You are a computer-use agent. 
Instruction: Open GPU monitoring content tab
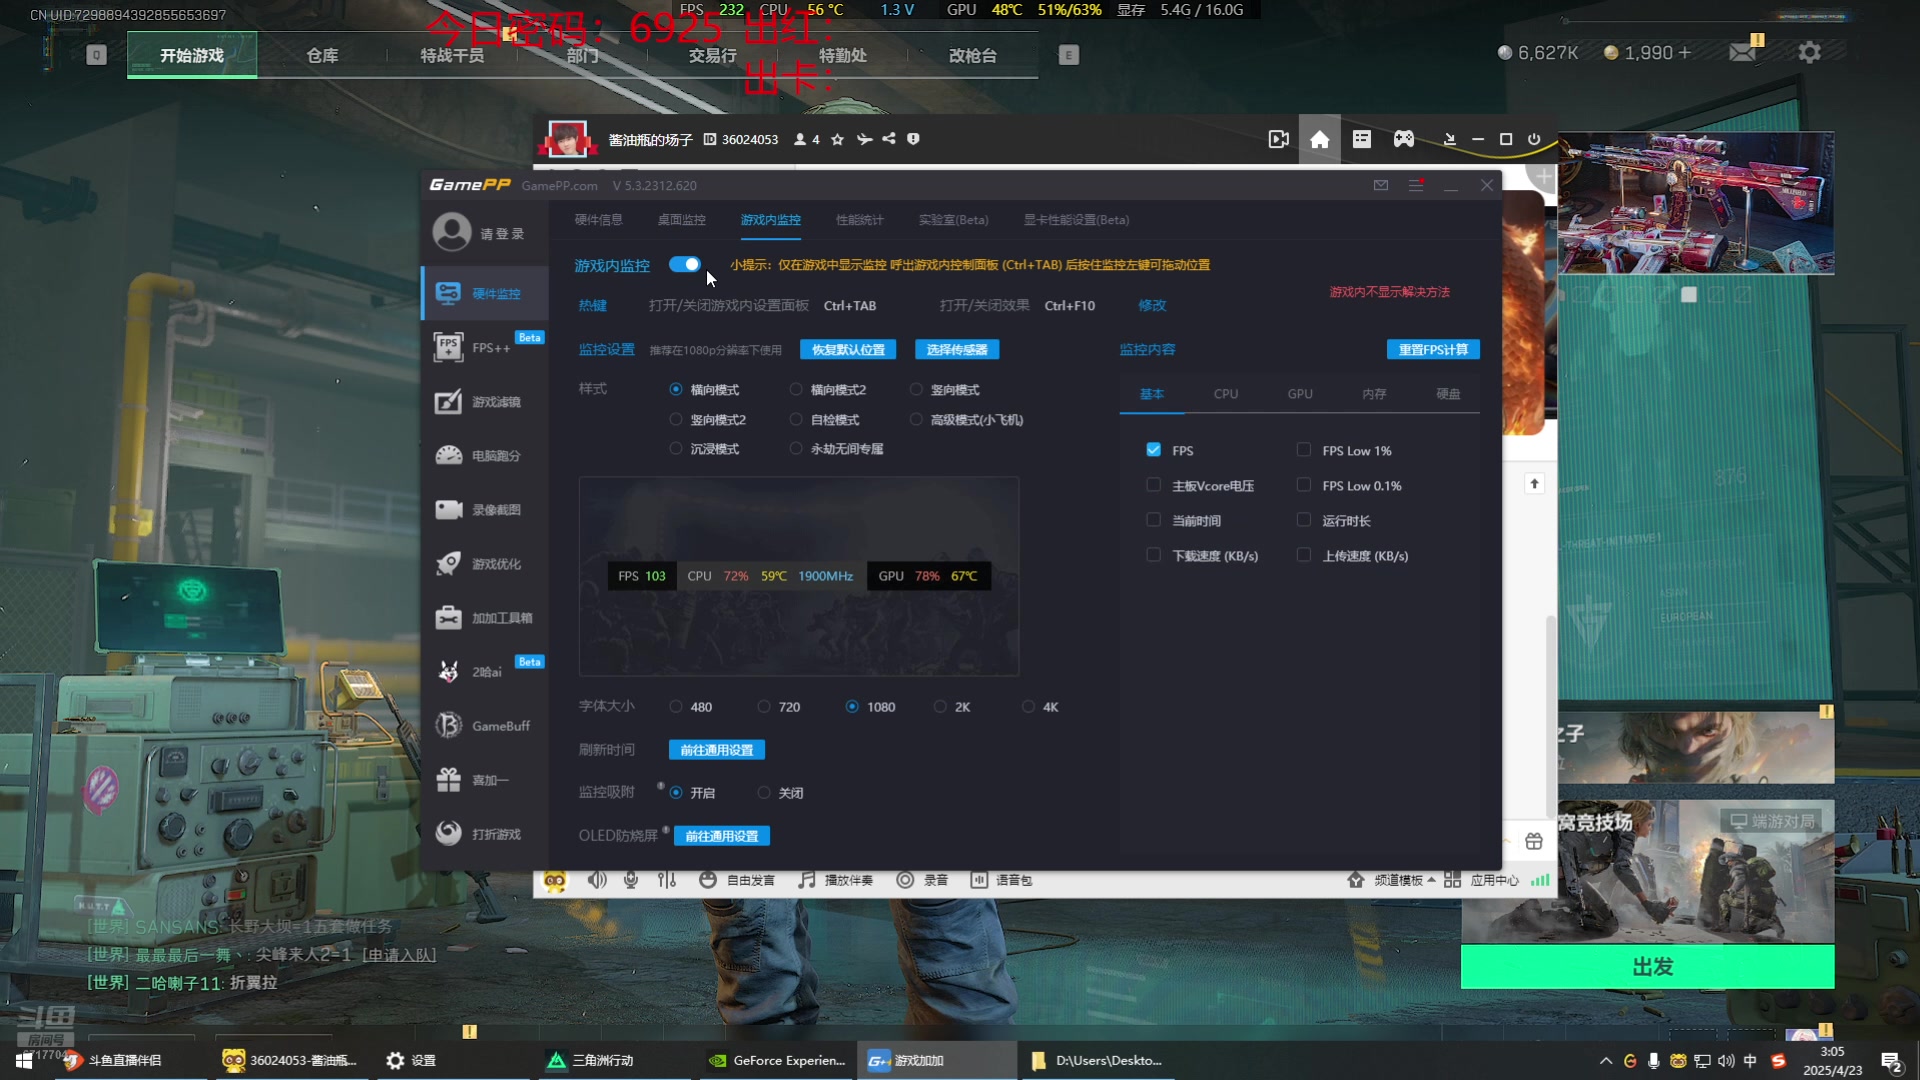1300,394
